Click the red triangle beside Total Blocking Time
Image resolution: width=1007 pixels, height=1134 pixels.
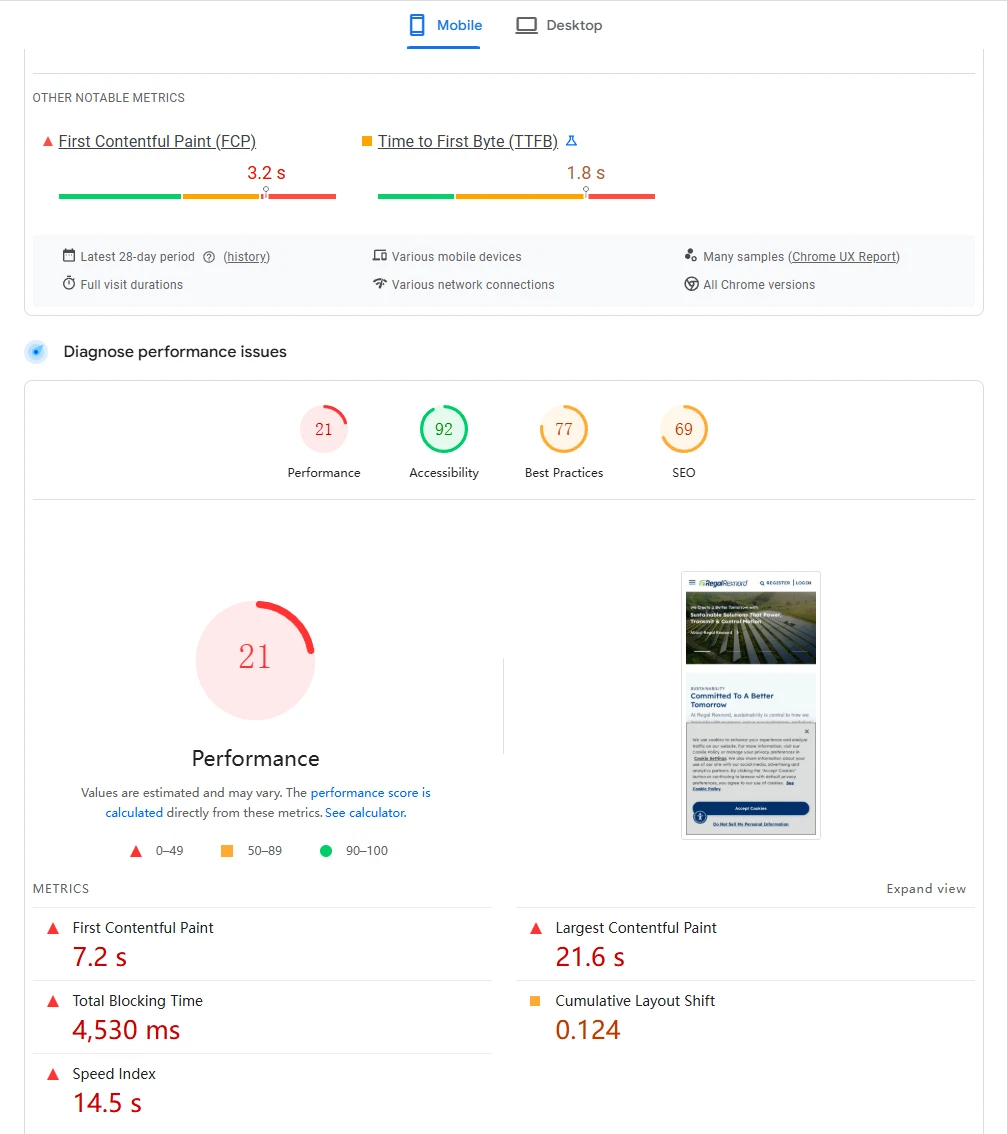click(x=53, y=1002)
